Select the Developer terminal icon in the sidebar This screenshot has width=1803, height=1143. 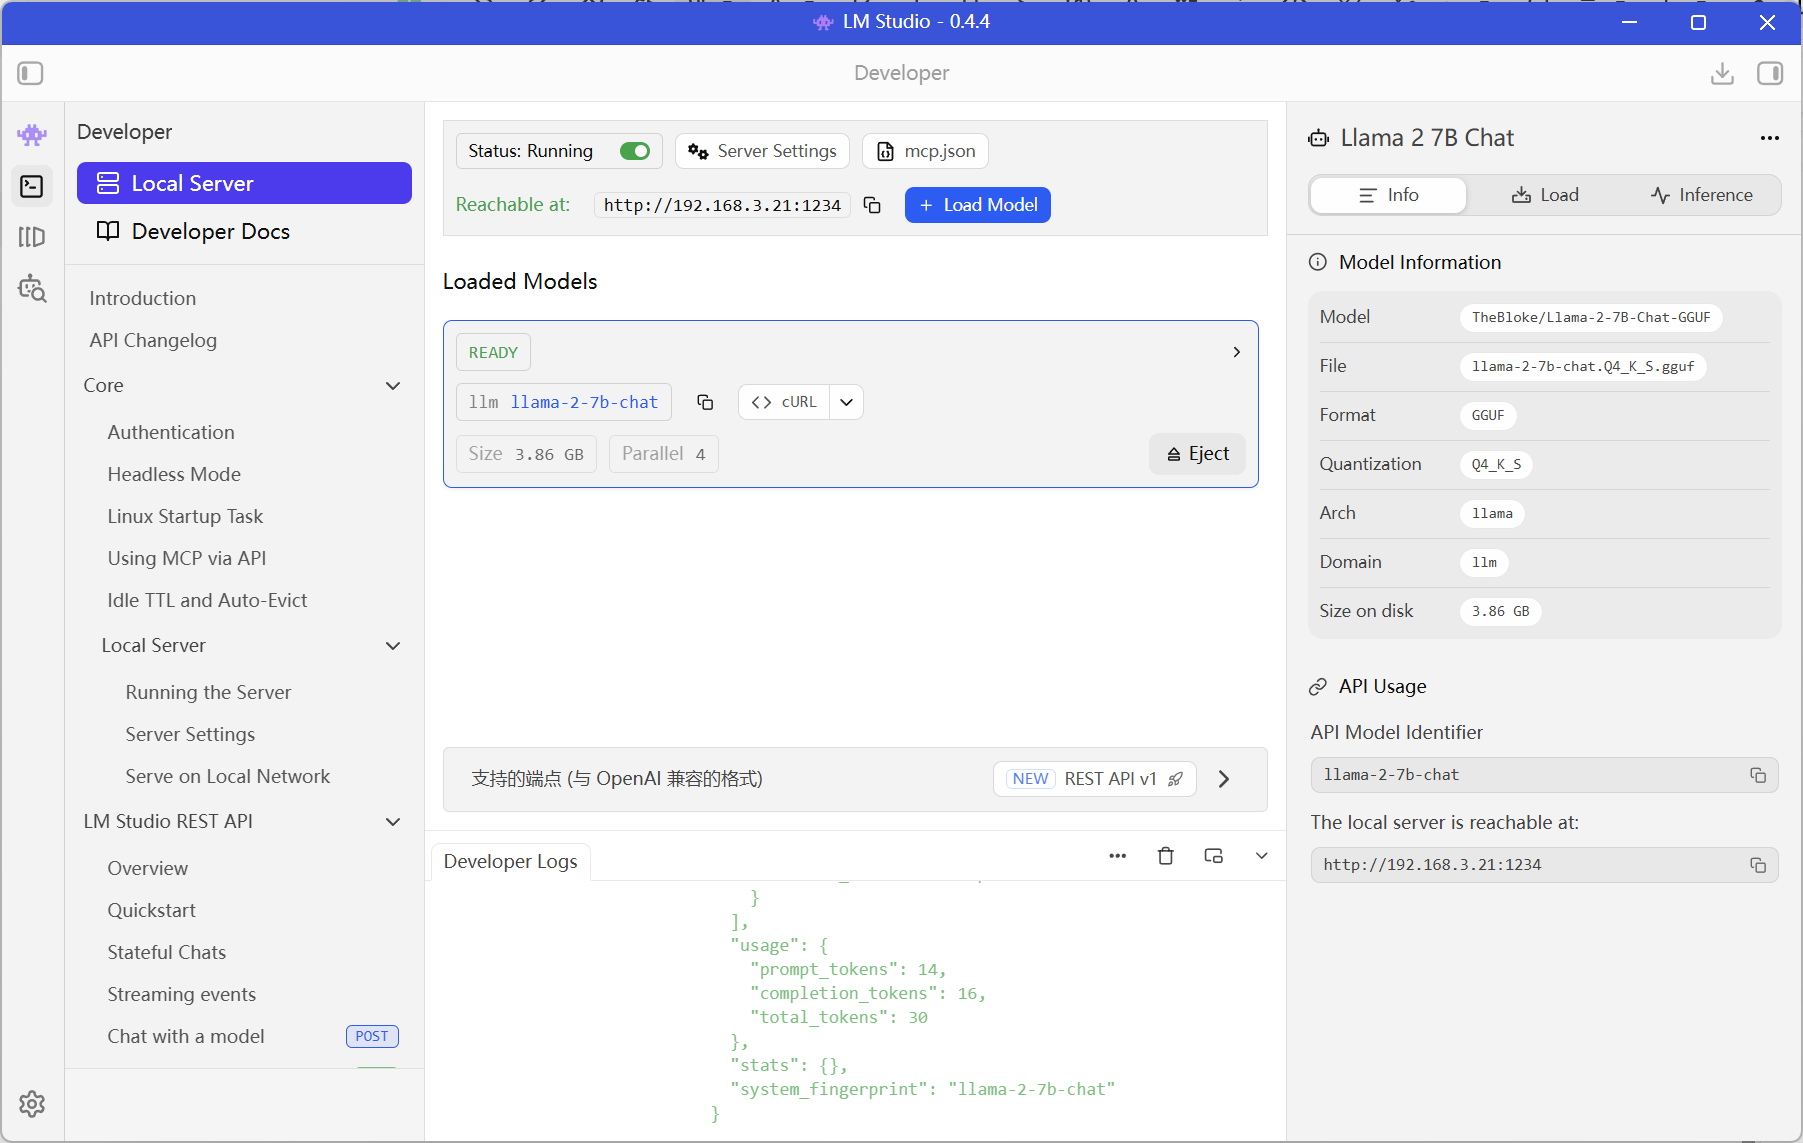[x=31, y=186]
